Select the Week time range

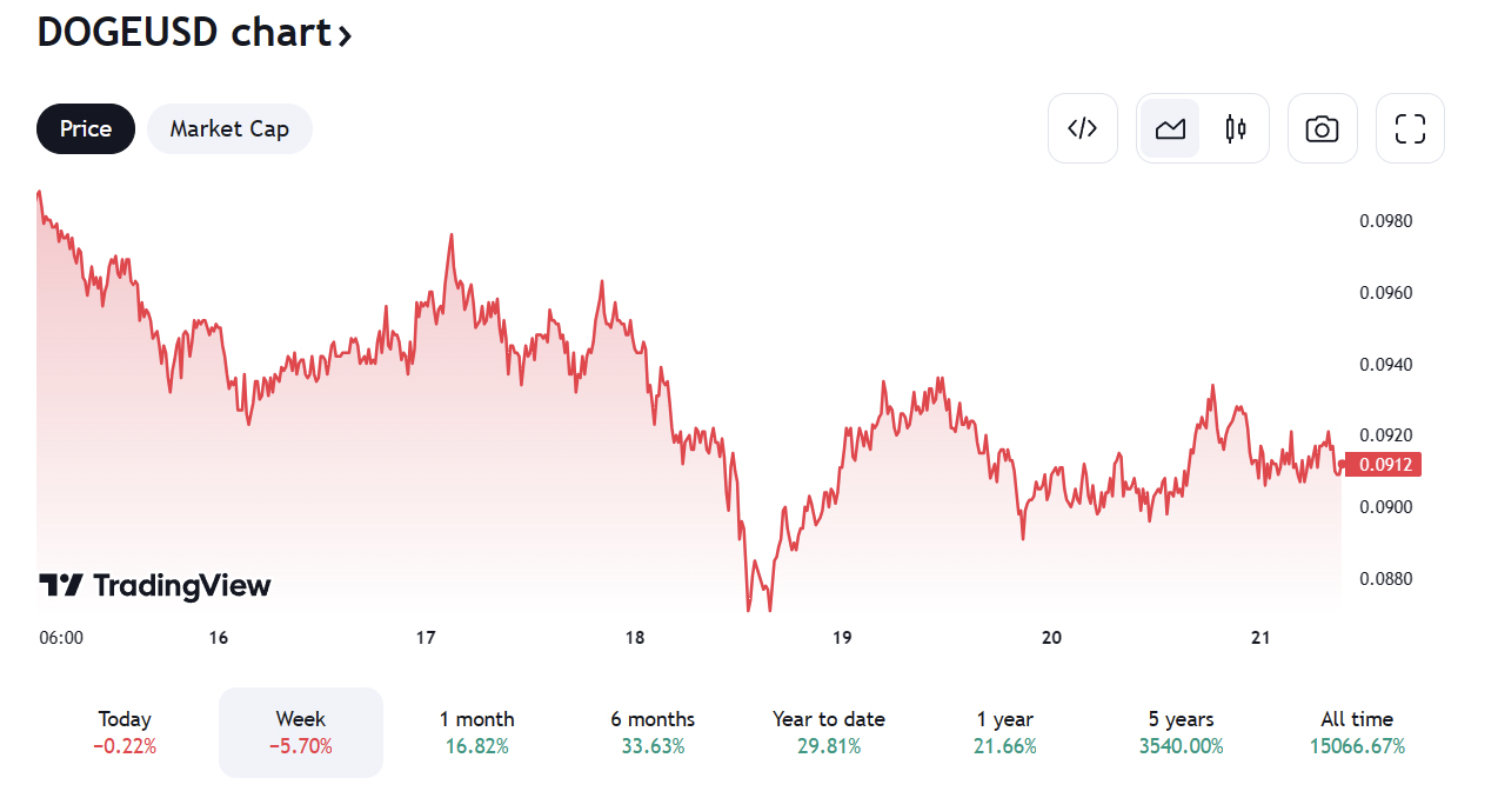coord(301,732)
